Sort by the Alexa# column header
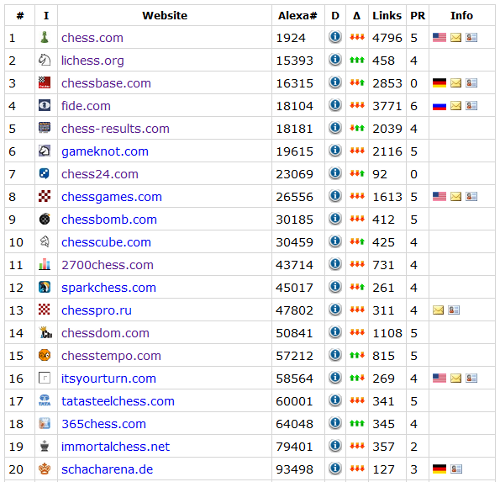 298,15
